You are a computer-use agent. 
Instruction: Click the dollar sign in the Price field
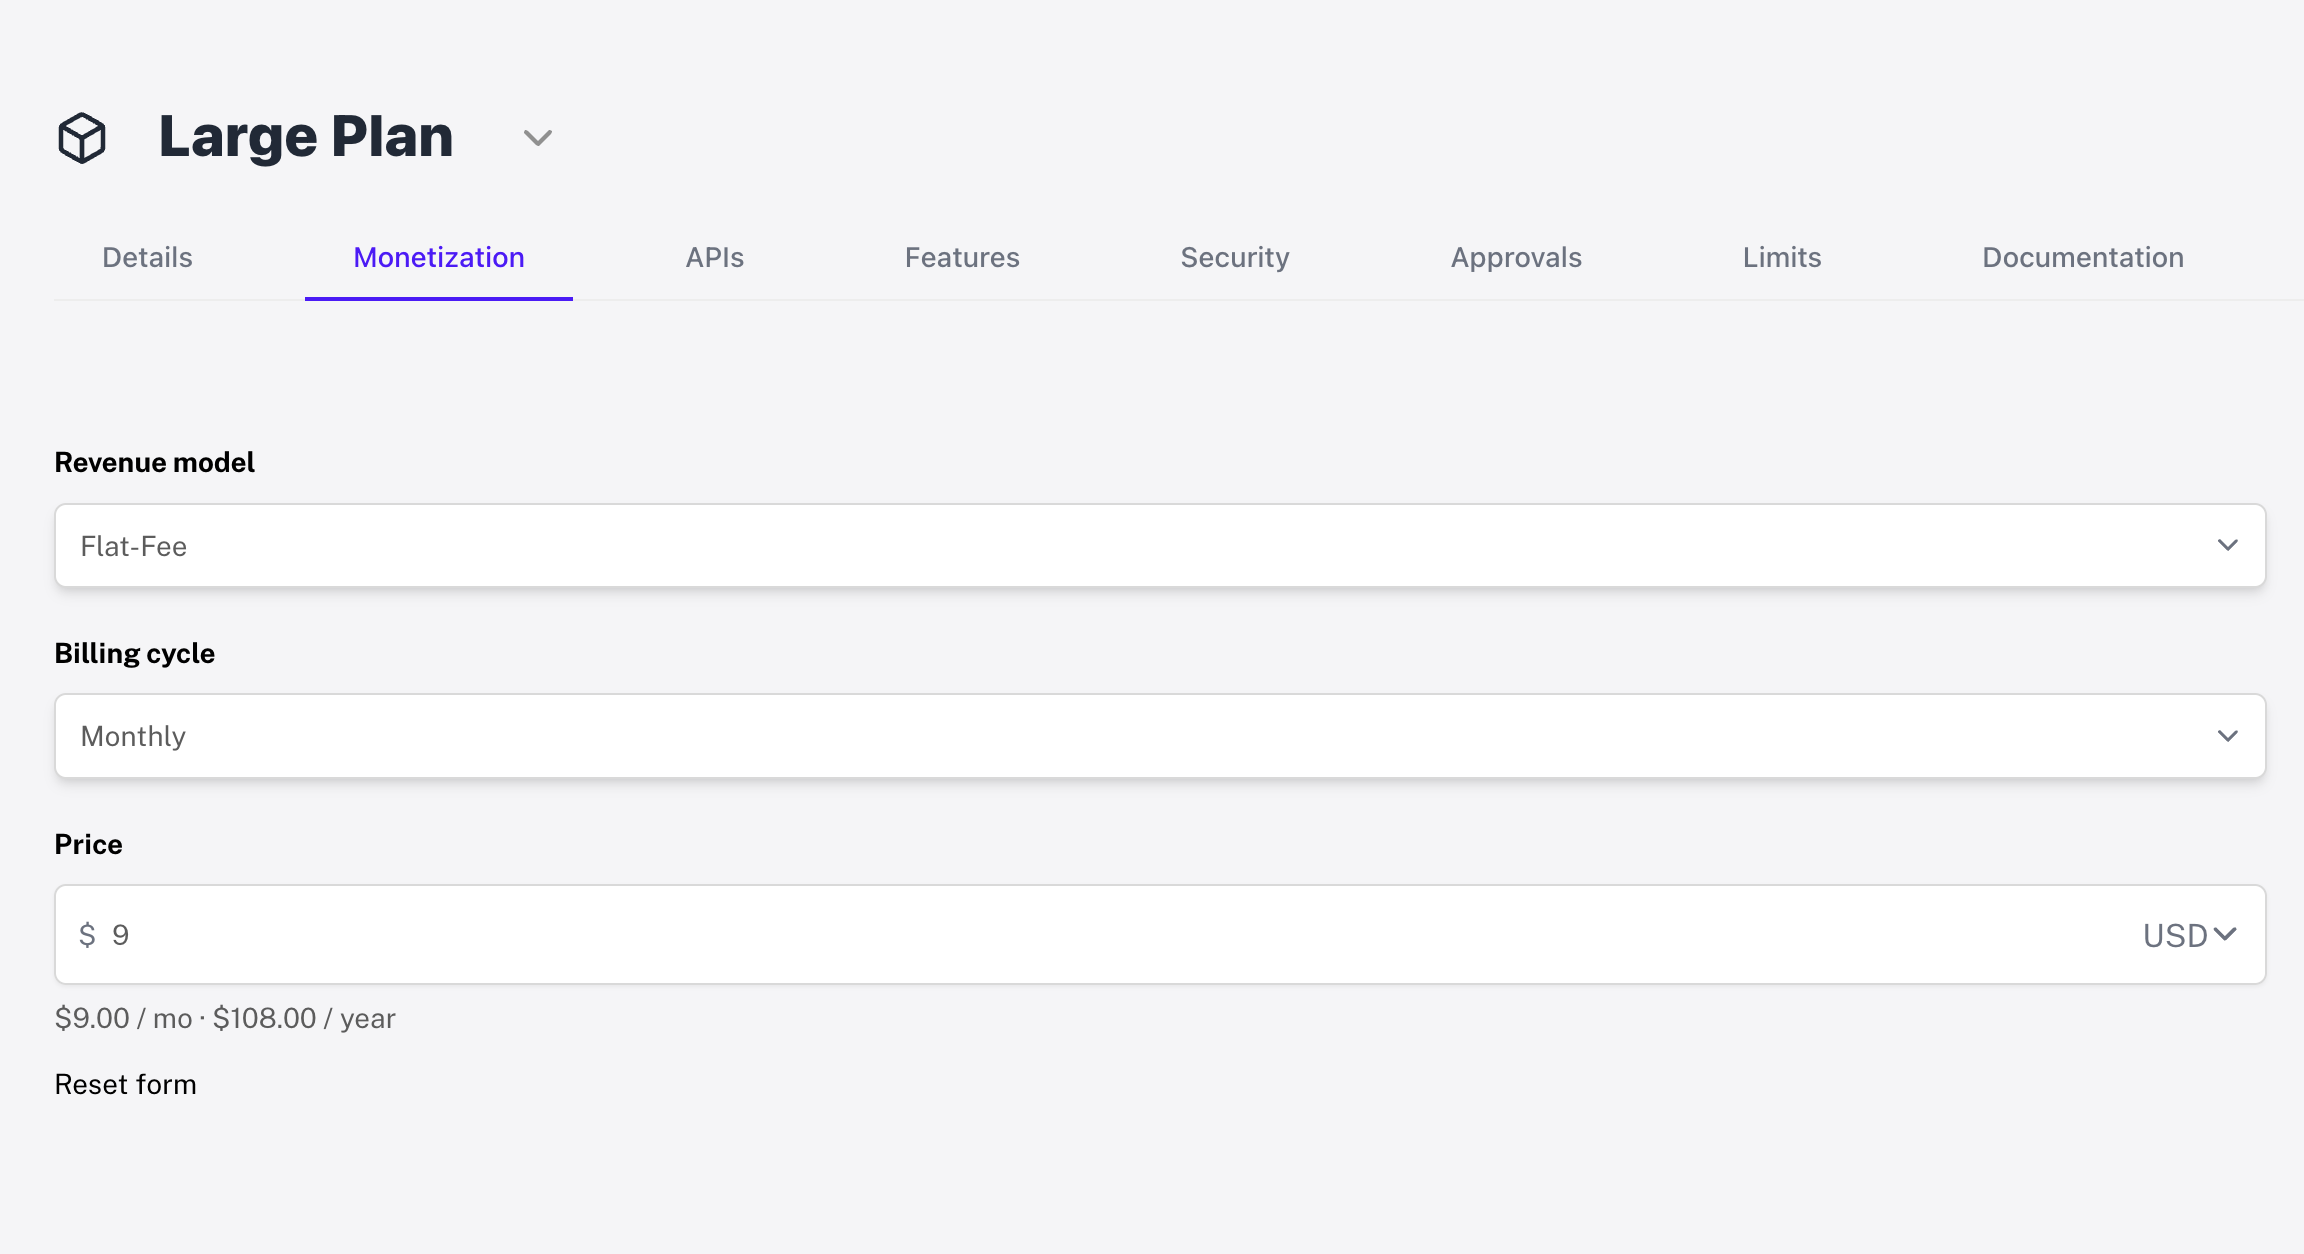[x=87, y=934]
